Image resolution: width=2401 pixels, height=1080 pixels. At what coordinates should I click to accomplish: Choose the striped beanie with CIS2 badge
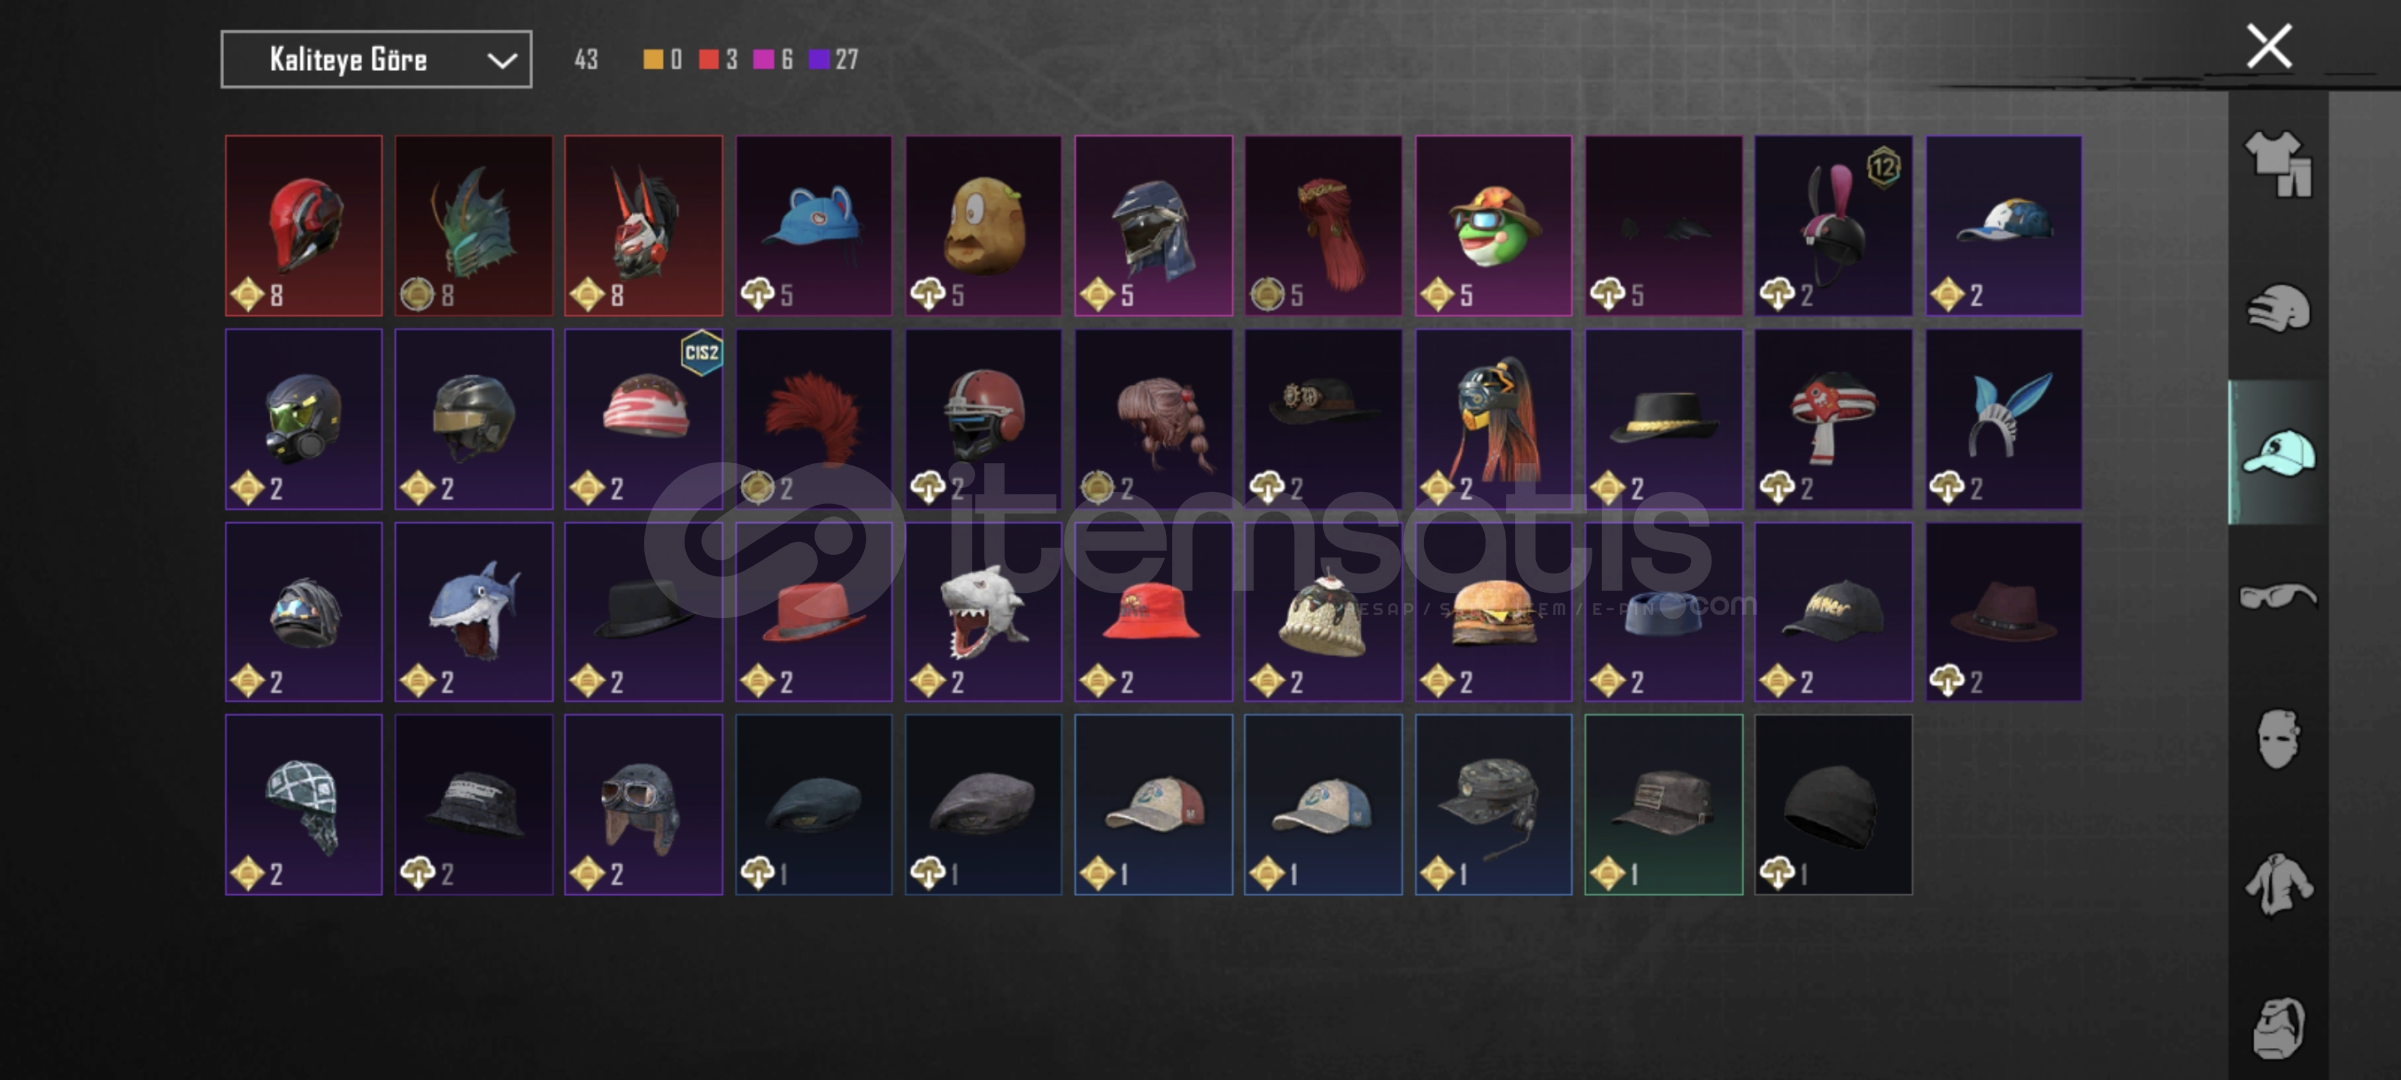coord(643,419)
